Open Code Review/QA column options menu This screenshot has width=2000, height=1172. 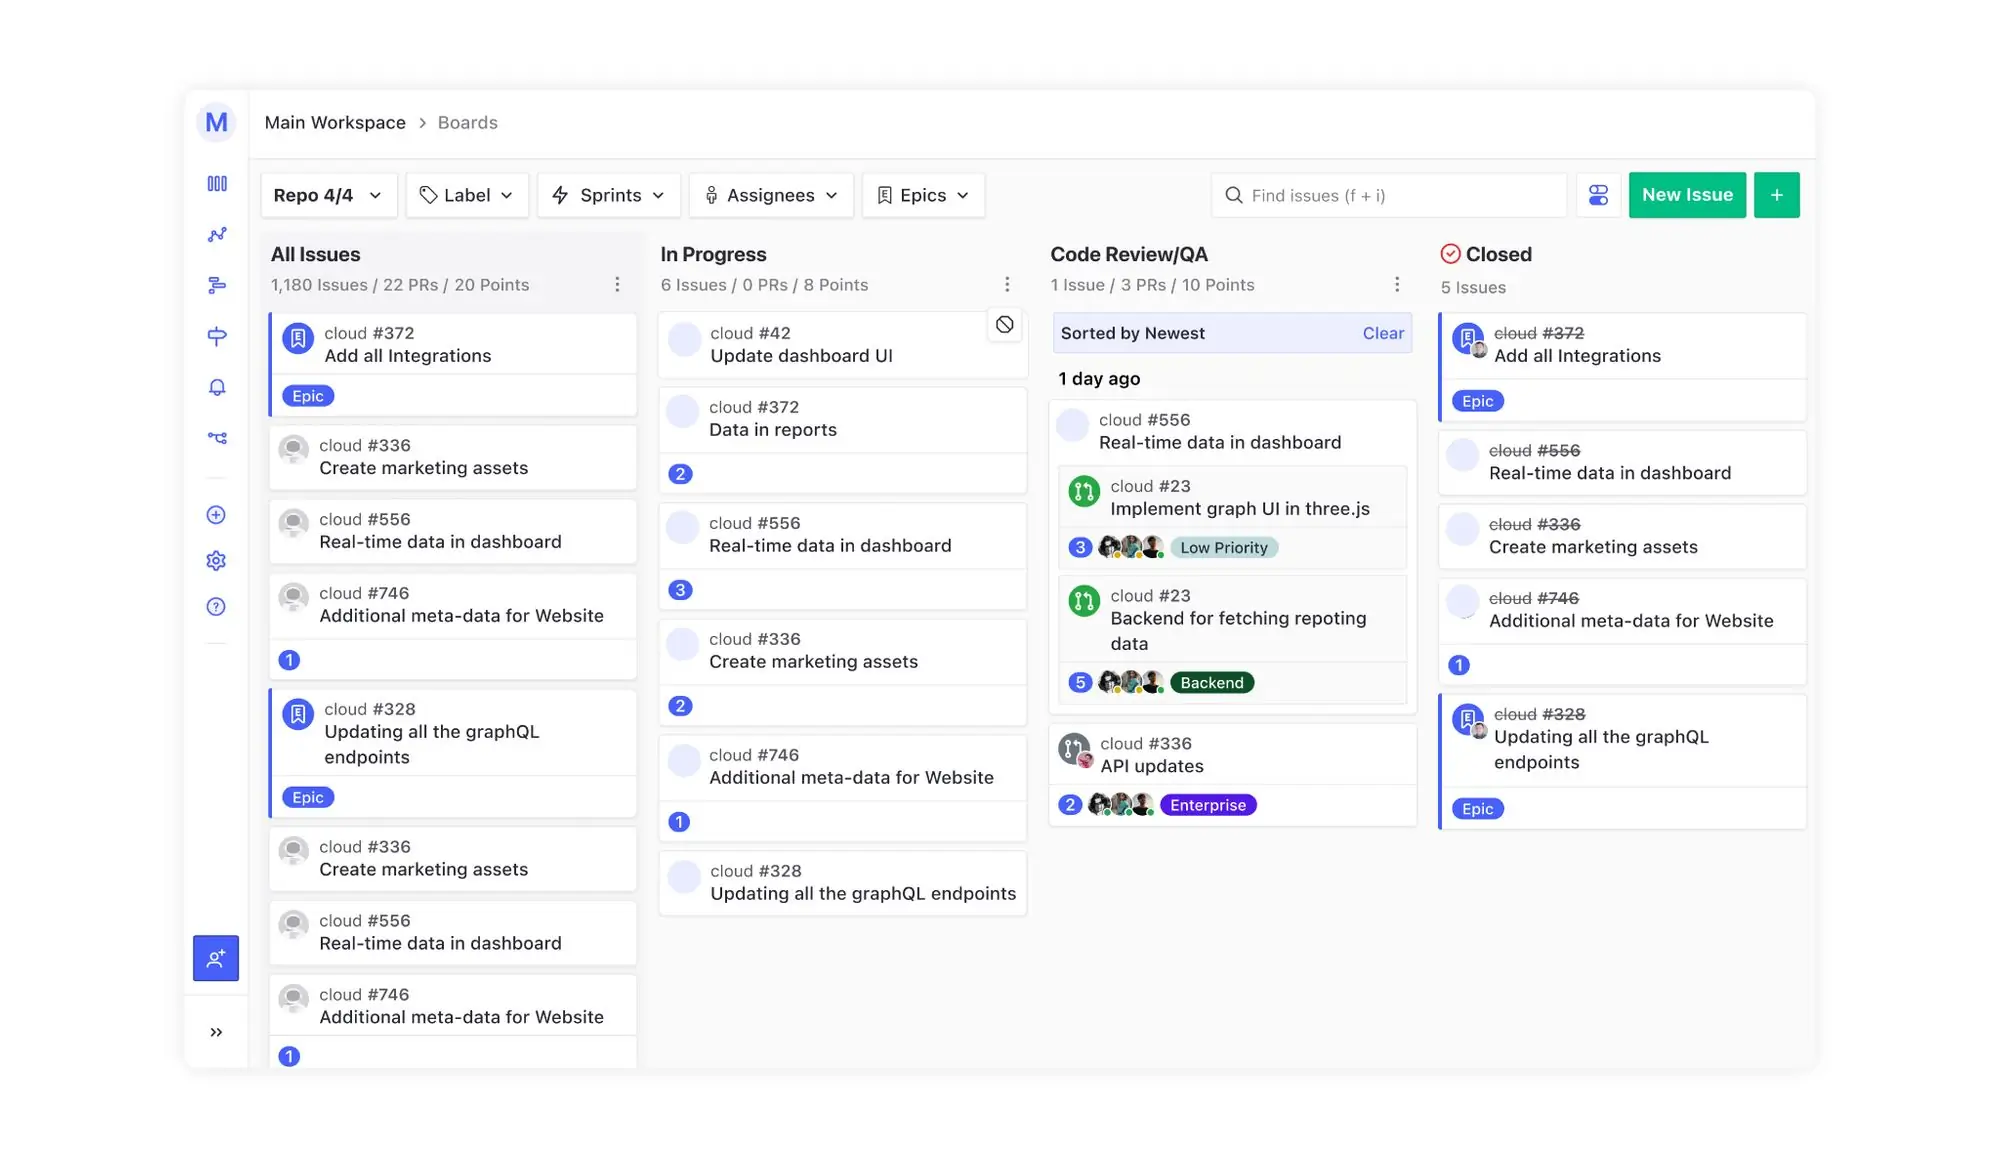(1397, 285)
